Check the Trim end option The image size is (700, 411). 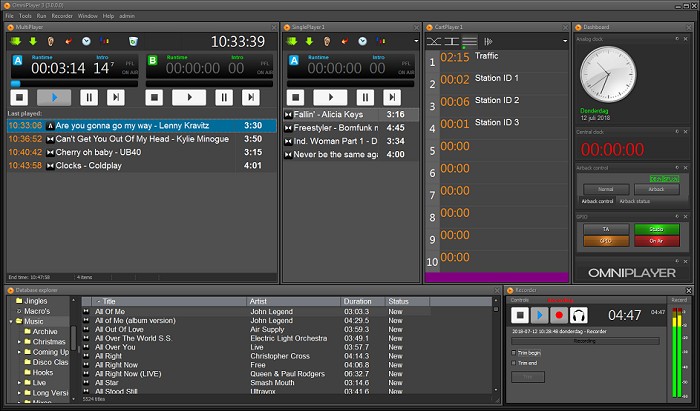tap(514, 363)
